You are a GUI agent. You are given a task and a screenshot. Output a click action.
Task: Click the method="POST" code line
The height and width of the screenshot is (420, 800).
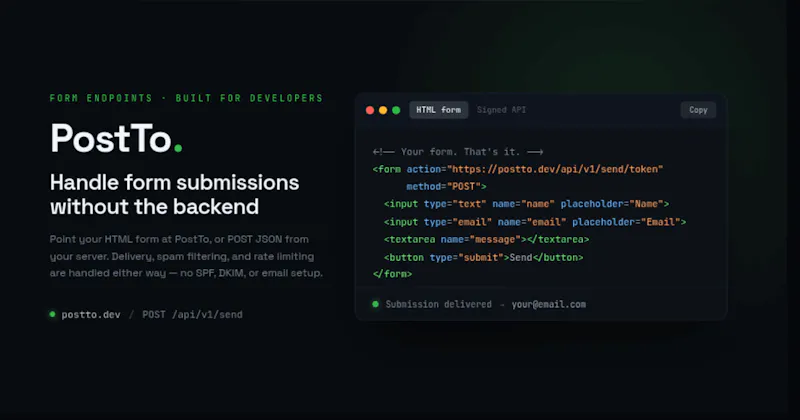tap(446, 186)
